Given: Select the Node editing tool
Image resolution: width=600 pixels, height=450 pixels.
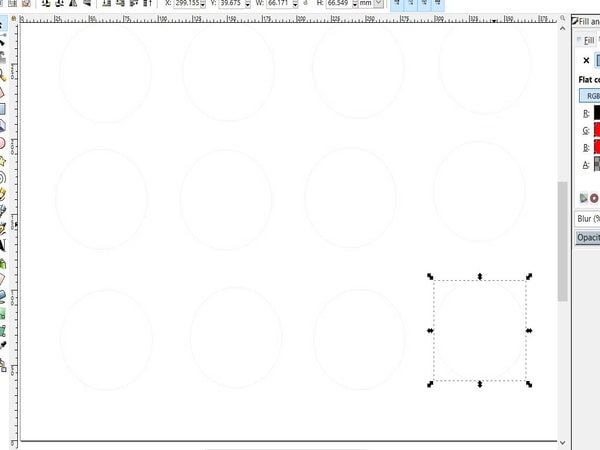Looking at the screenshot, I should (x=2, y=40).
